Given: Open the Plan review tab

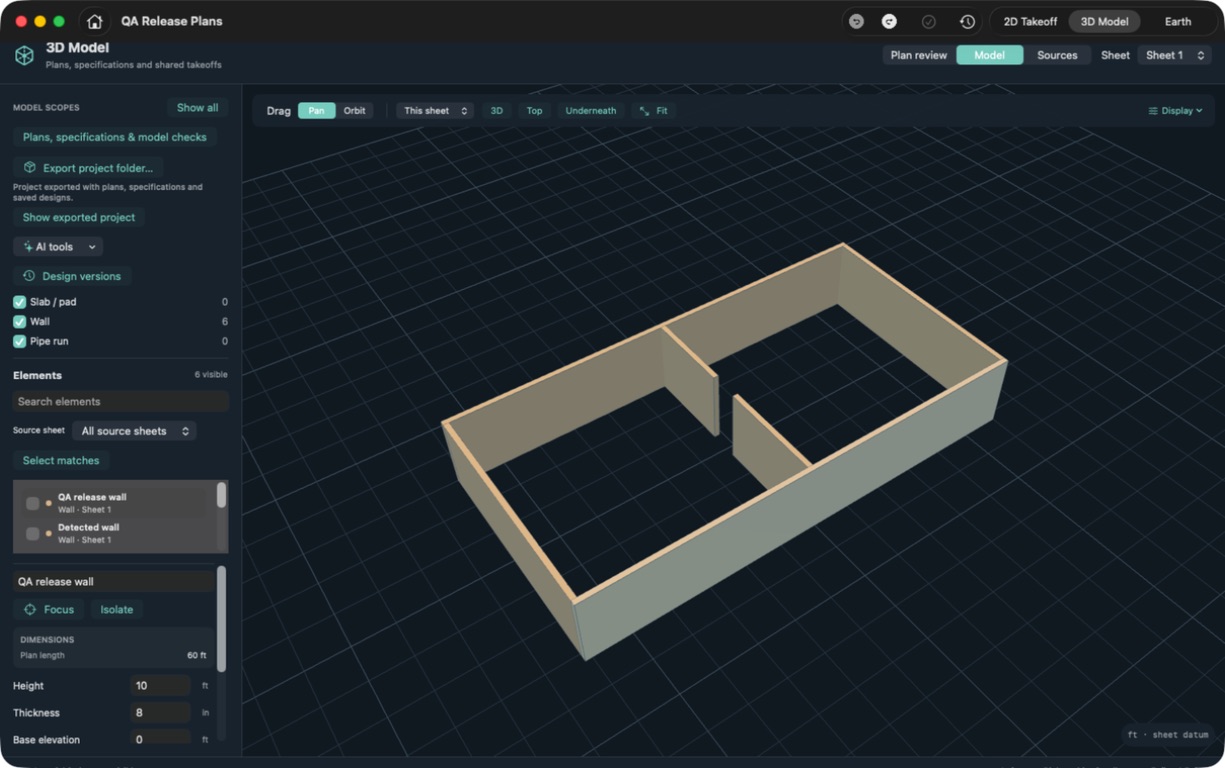Looking at the screenshot, I should coord(918,55).
